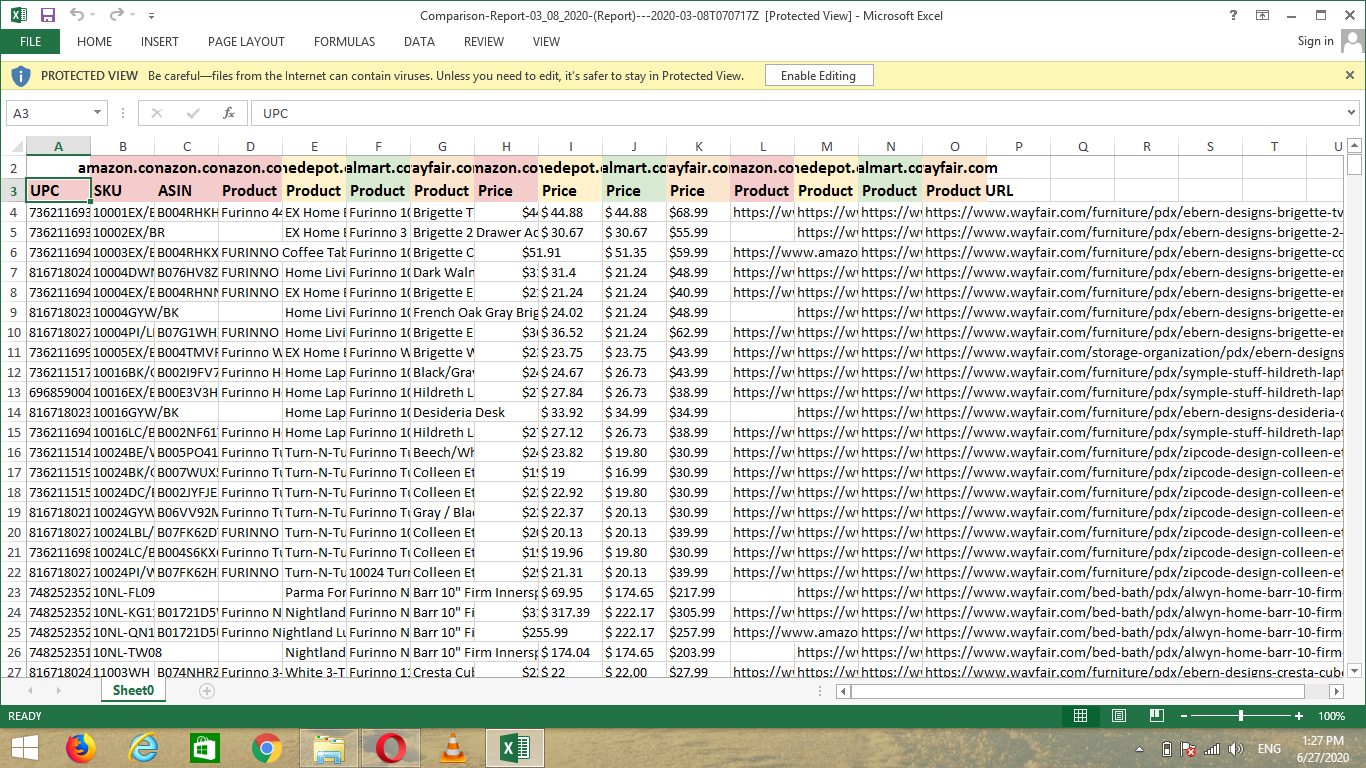The height and width of the screenshot is (768, 1366).
Task: Close the Protected View message bar
Action: click(x=1350, y=75)
